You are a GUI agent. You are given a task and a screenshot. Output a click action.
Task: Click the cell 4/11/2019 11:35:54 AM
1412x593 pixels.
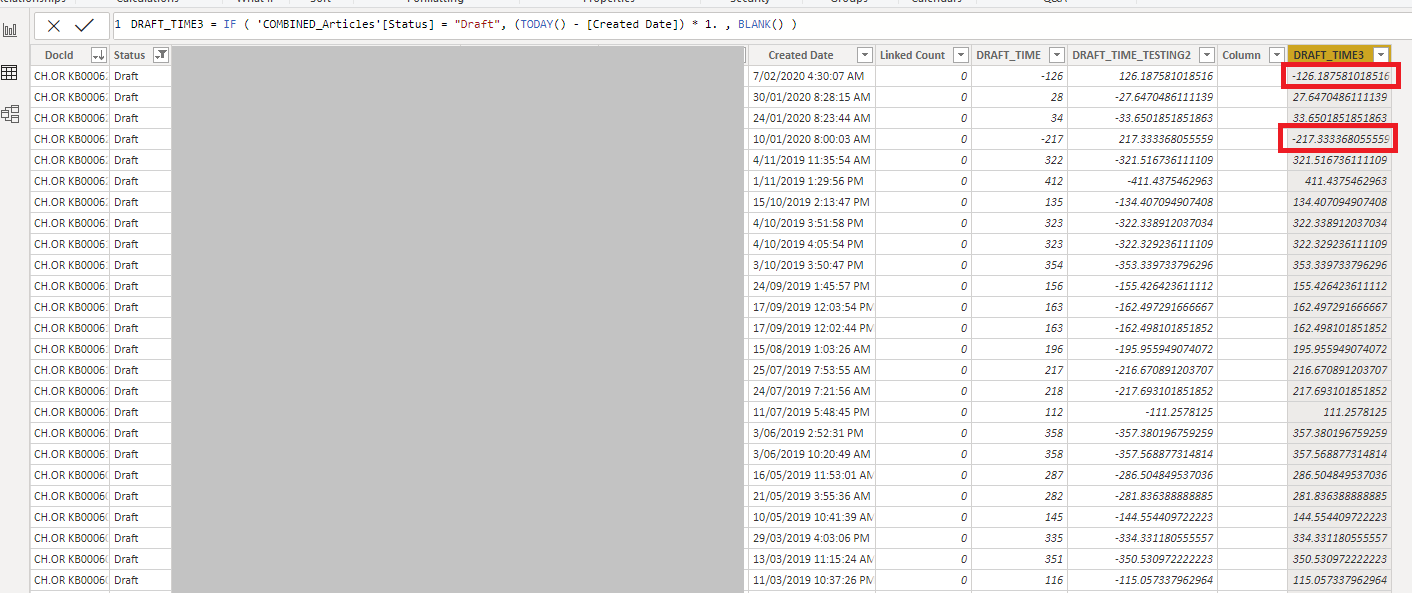(x=811, y=160)
